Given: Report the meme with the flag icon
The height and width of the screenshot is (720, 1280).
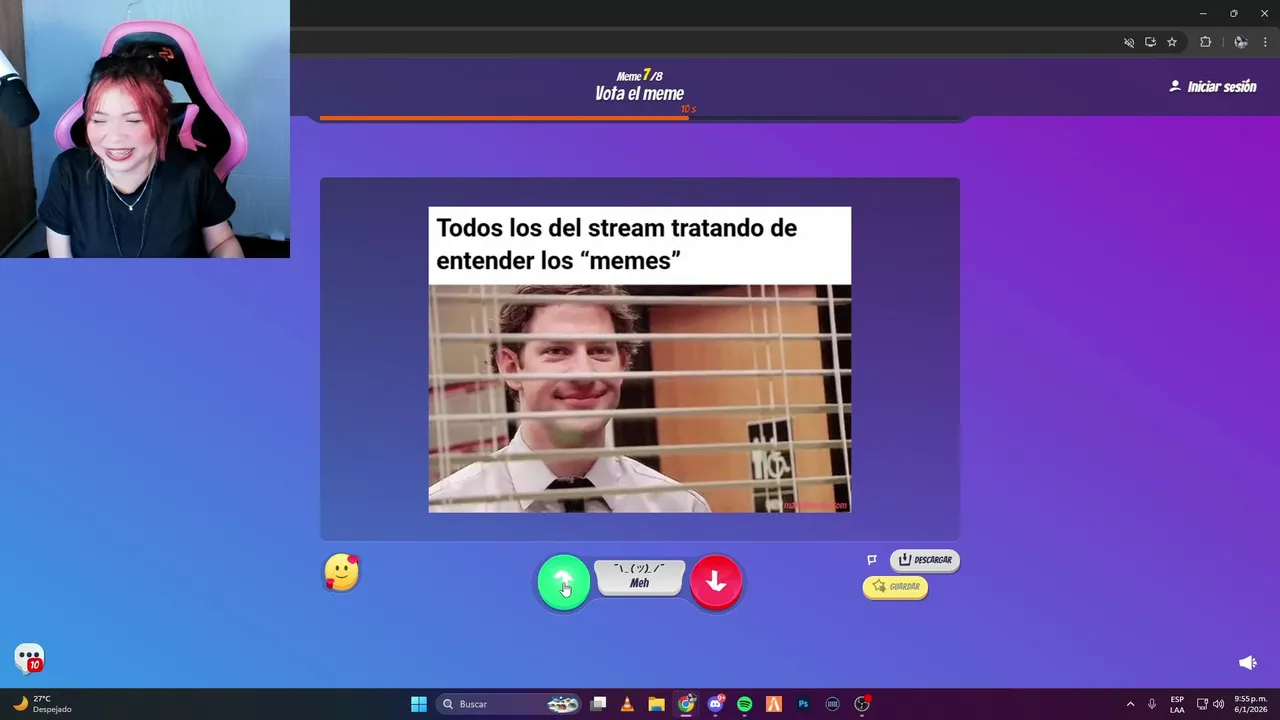Looking at the screenshot, I should click(x=872, y=560).
